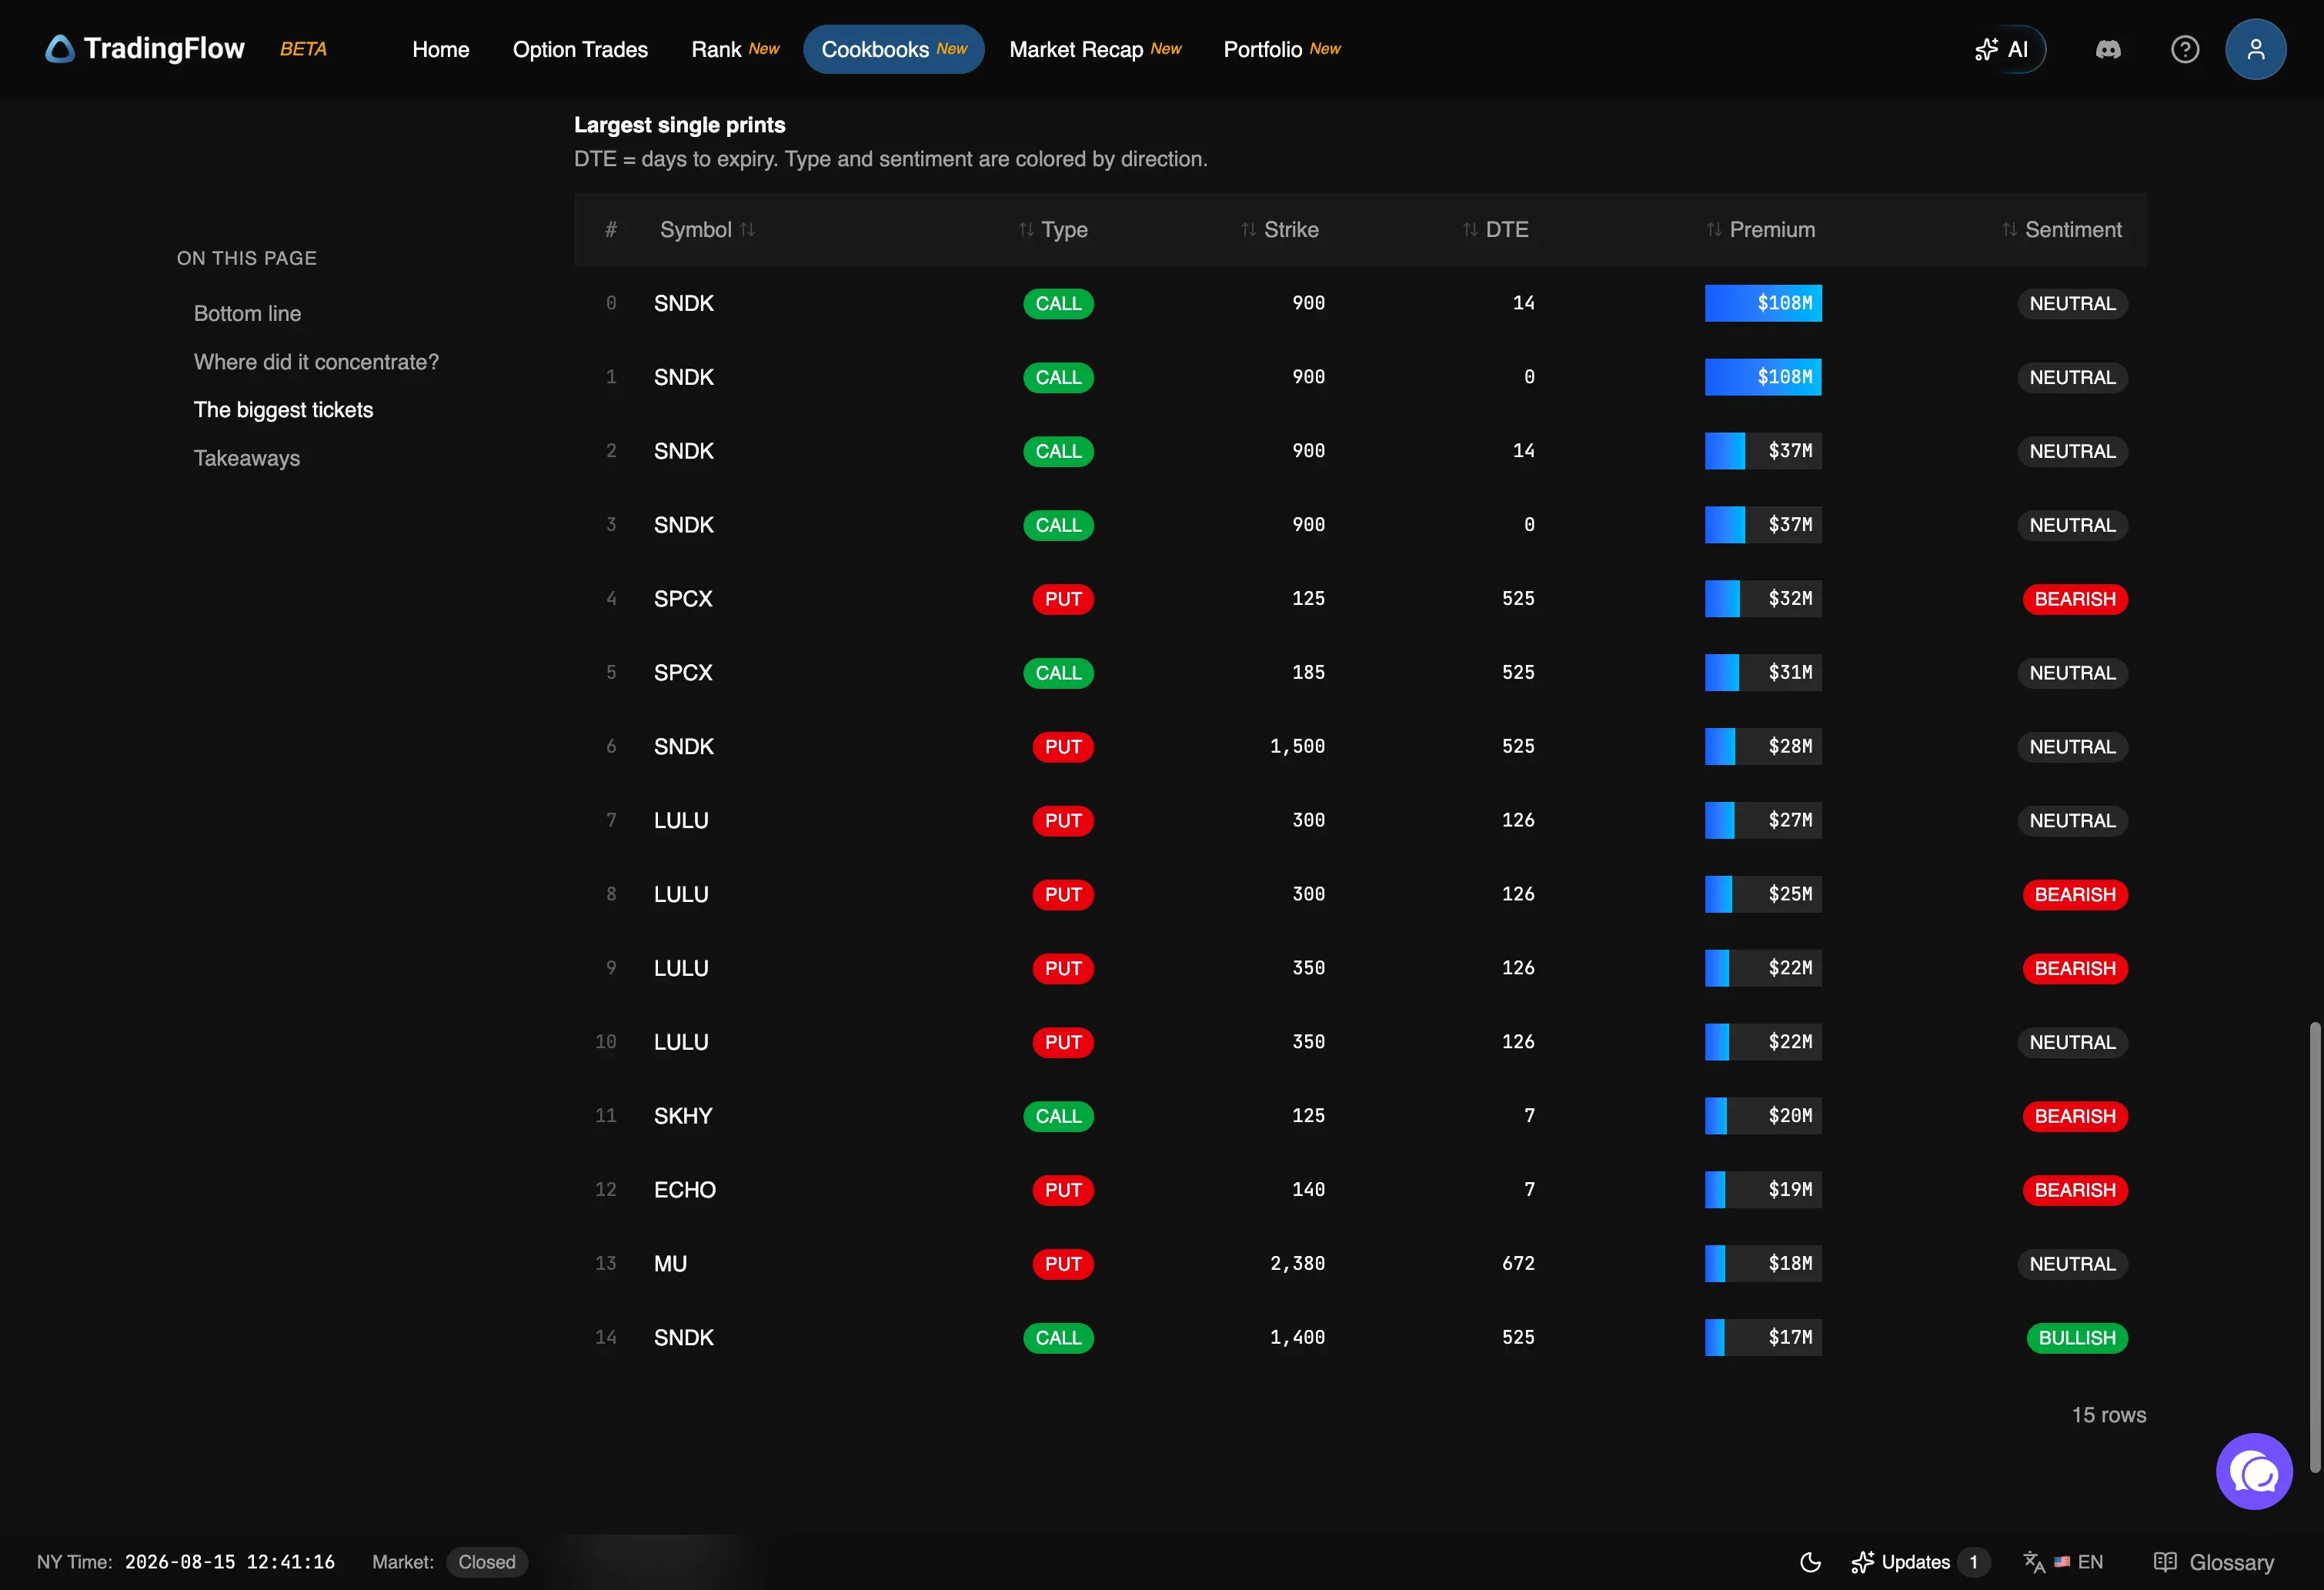Screen dimensions: 2324x1590
Task: Toggle dark mode moon icon
Action: (x=1810, y=1562)
